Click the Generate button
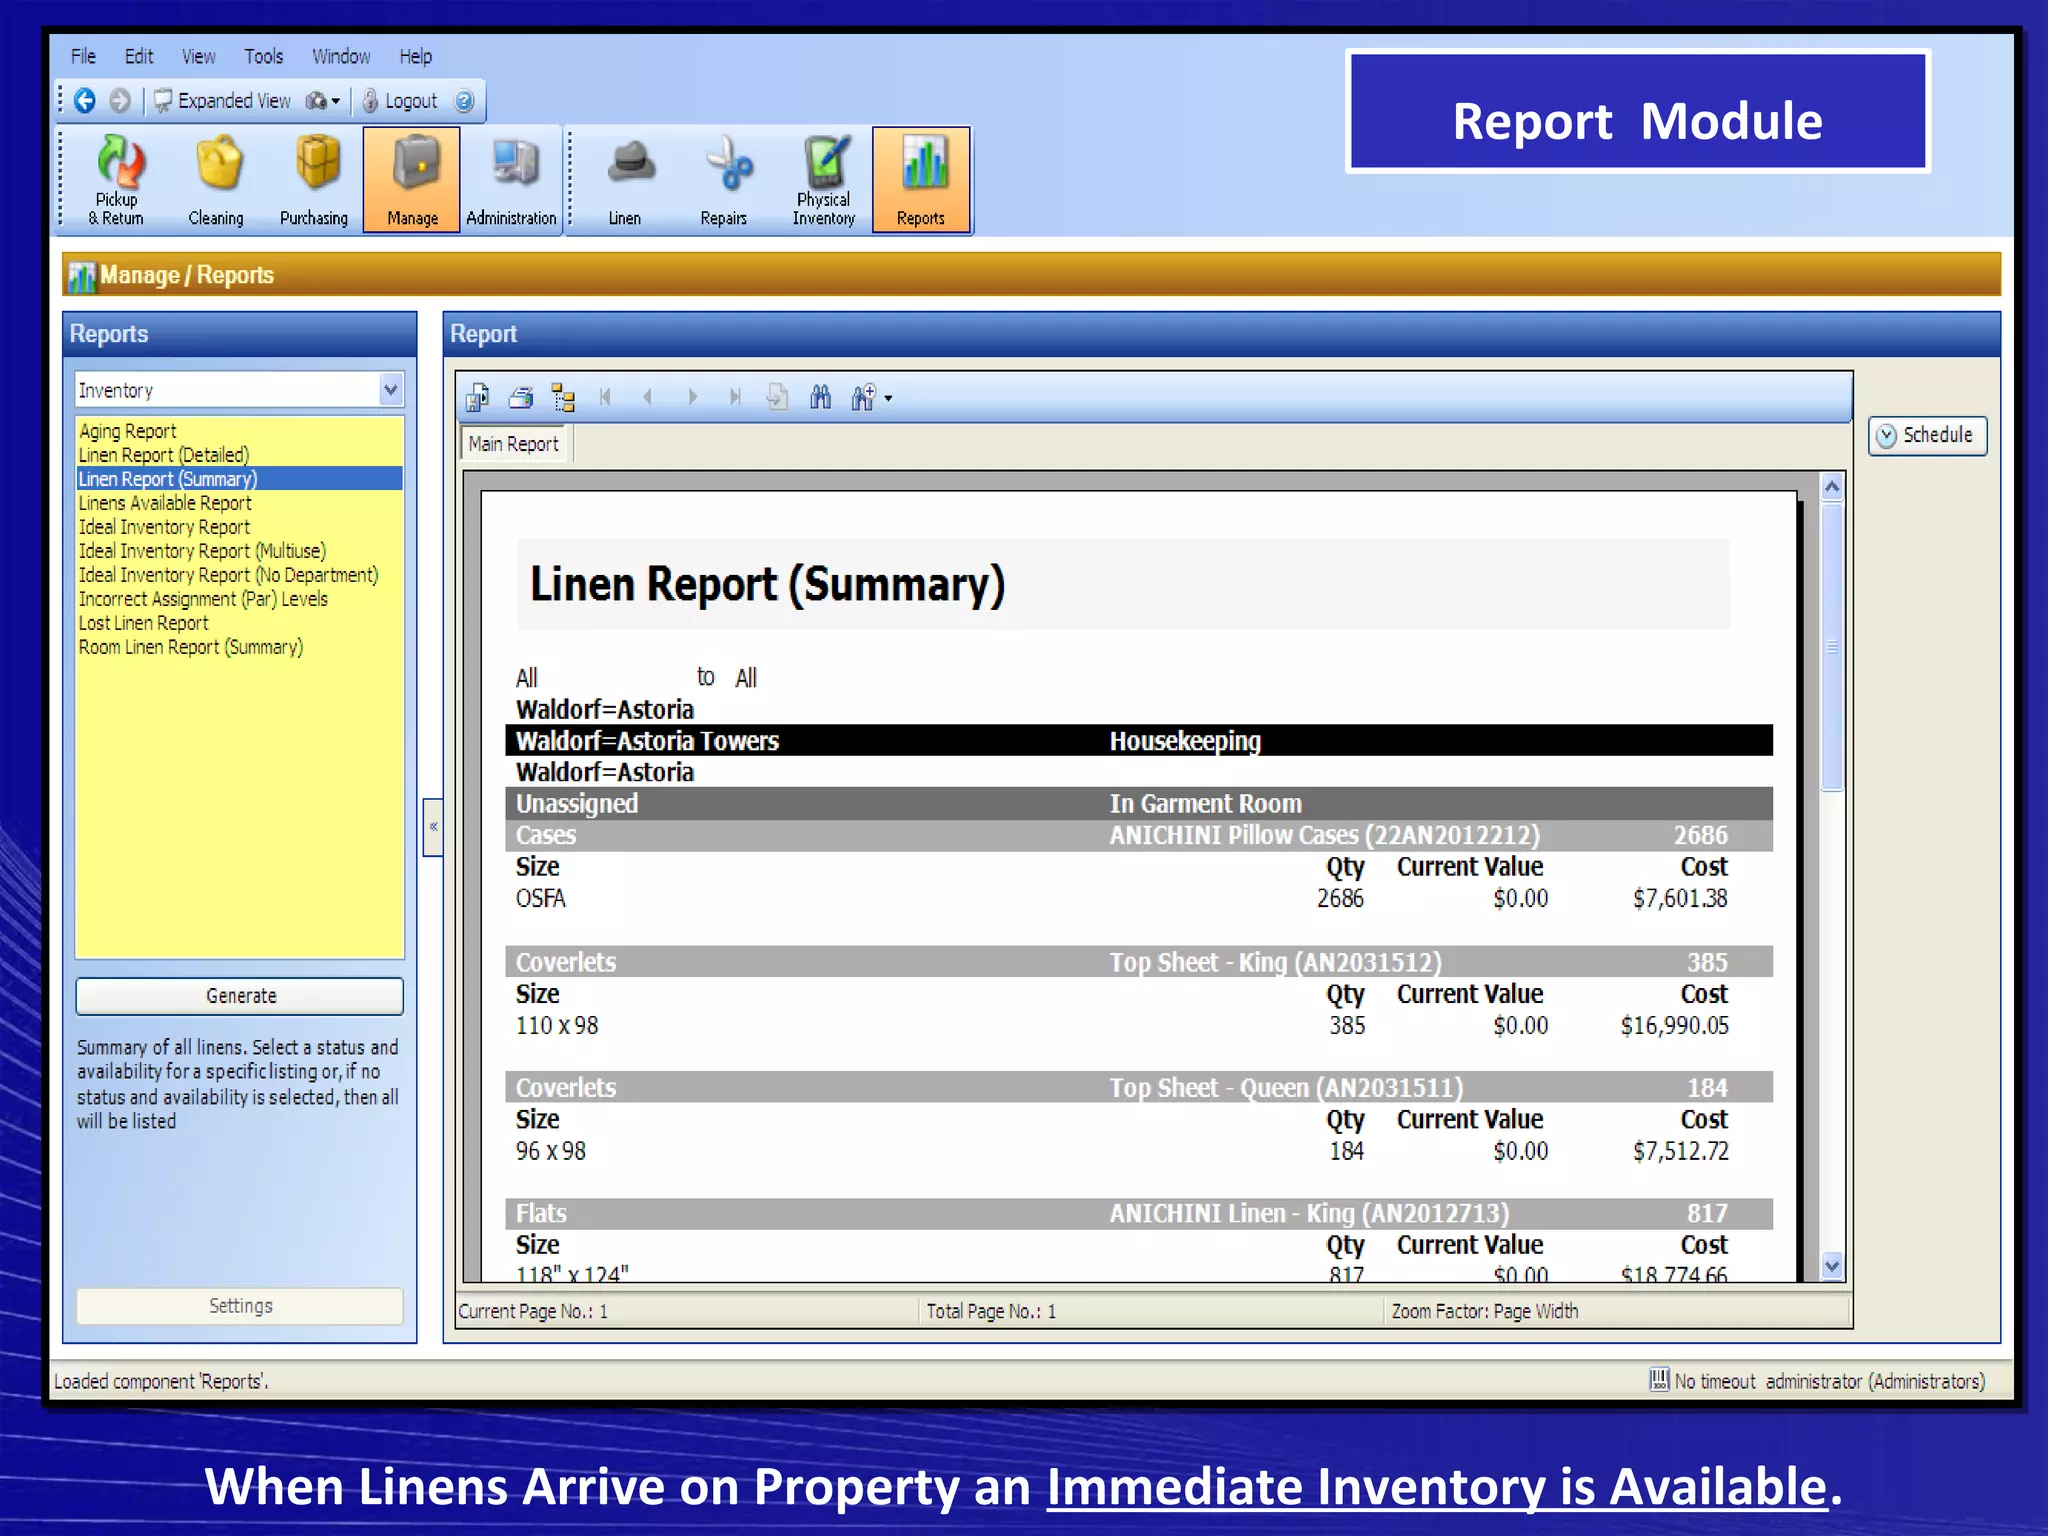 click(x=240, y=996)
